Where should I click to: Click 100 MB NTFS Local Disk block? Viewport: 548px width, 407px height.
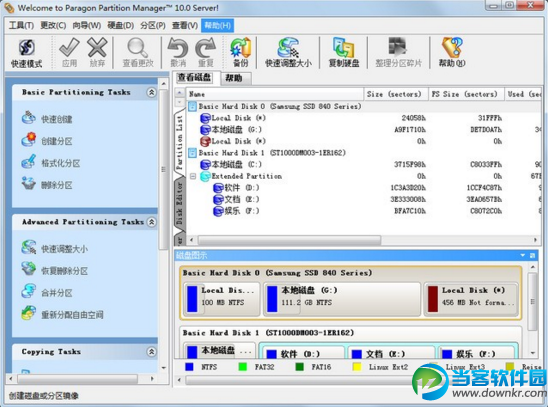pos(222,299)
